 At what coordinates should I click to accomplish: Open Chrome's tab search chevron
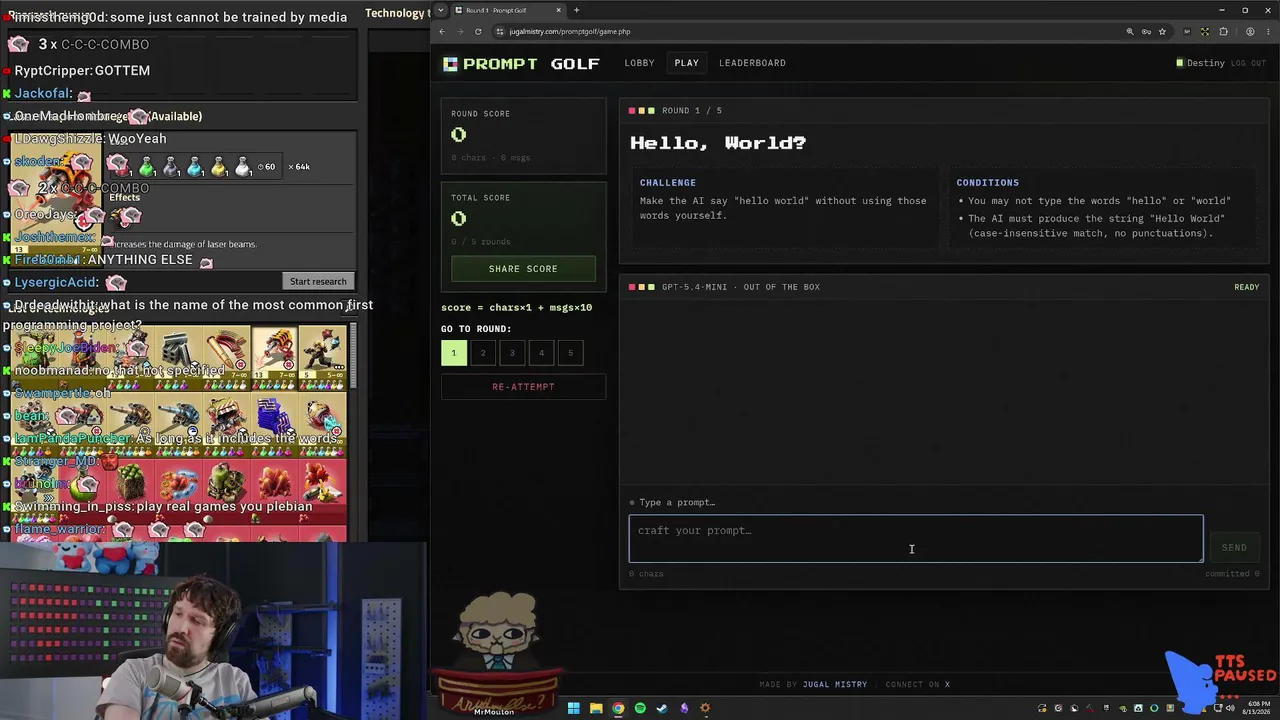[442, 10]
